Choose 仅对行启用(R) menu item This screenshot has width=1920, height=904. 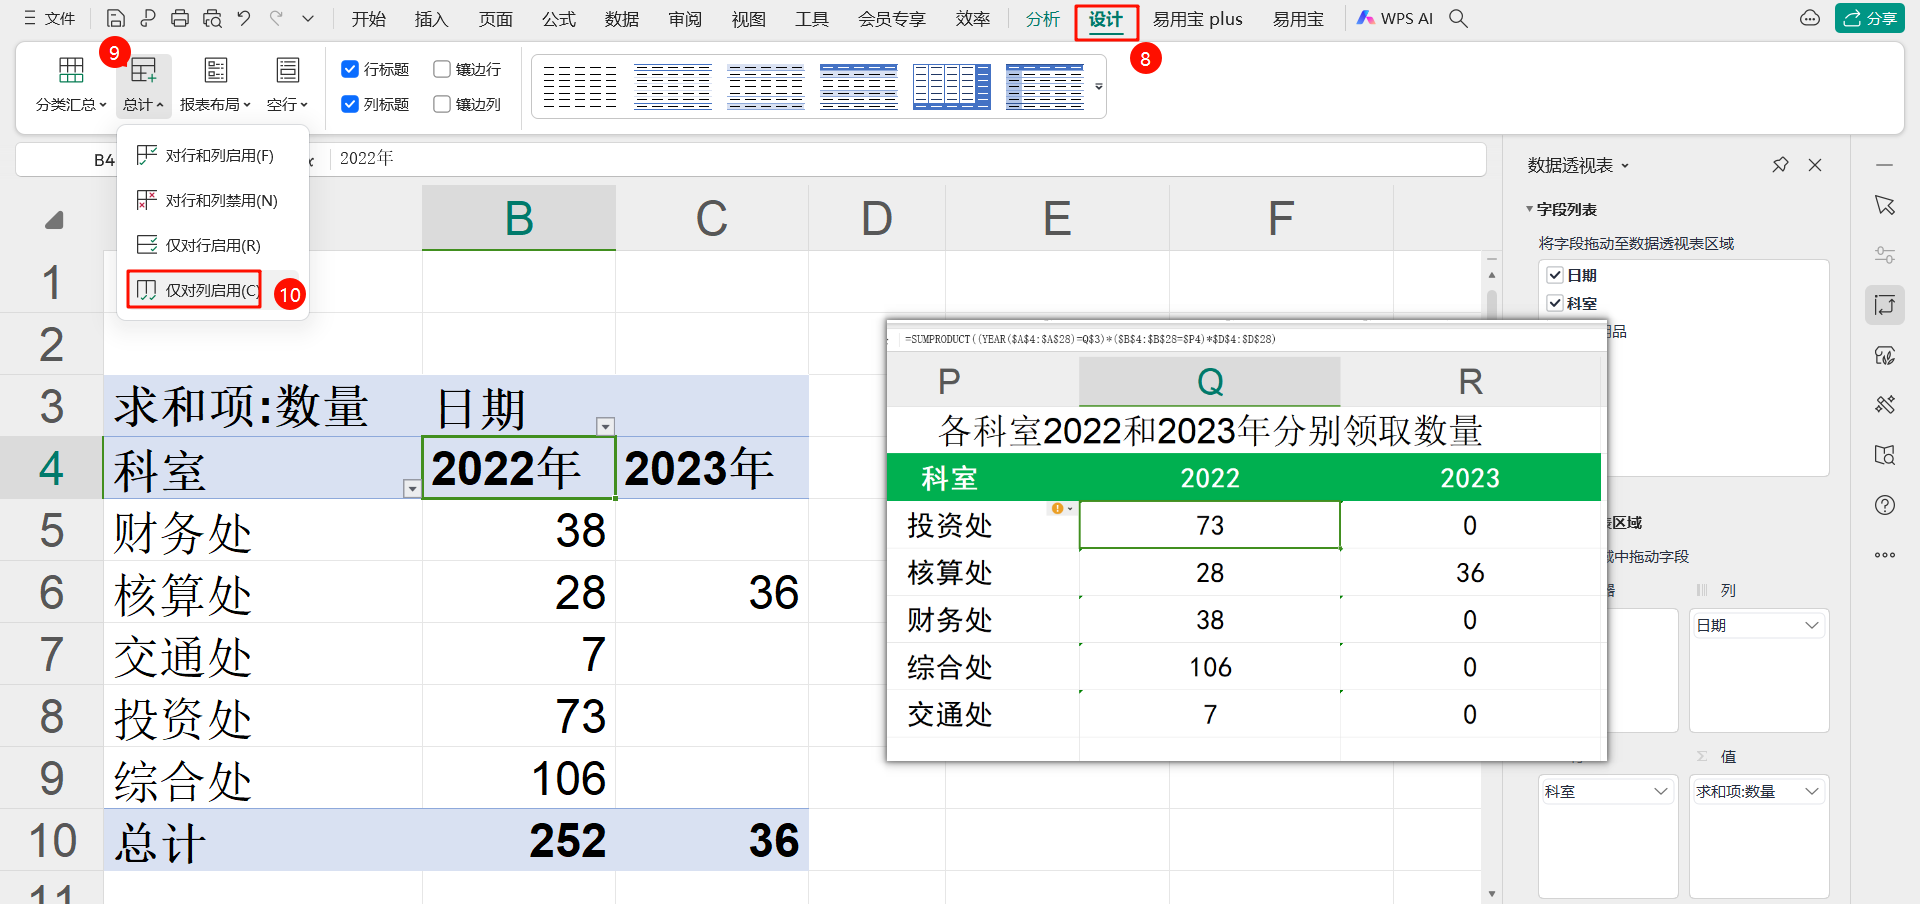click(x=212, y=245)
